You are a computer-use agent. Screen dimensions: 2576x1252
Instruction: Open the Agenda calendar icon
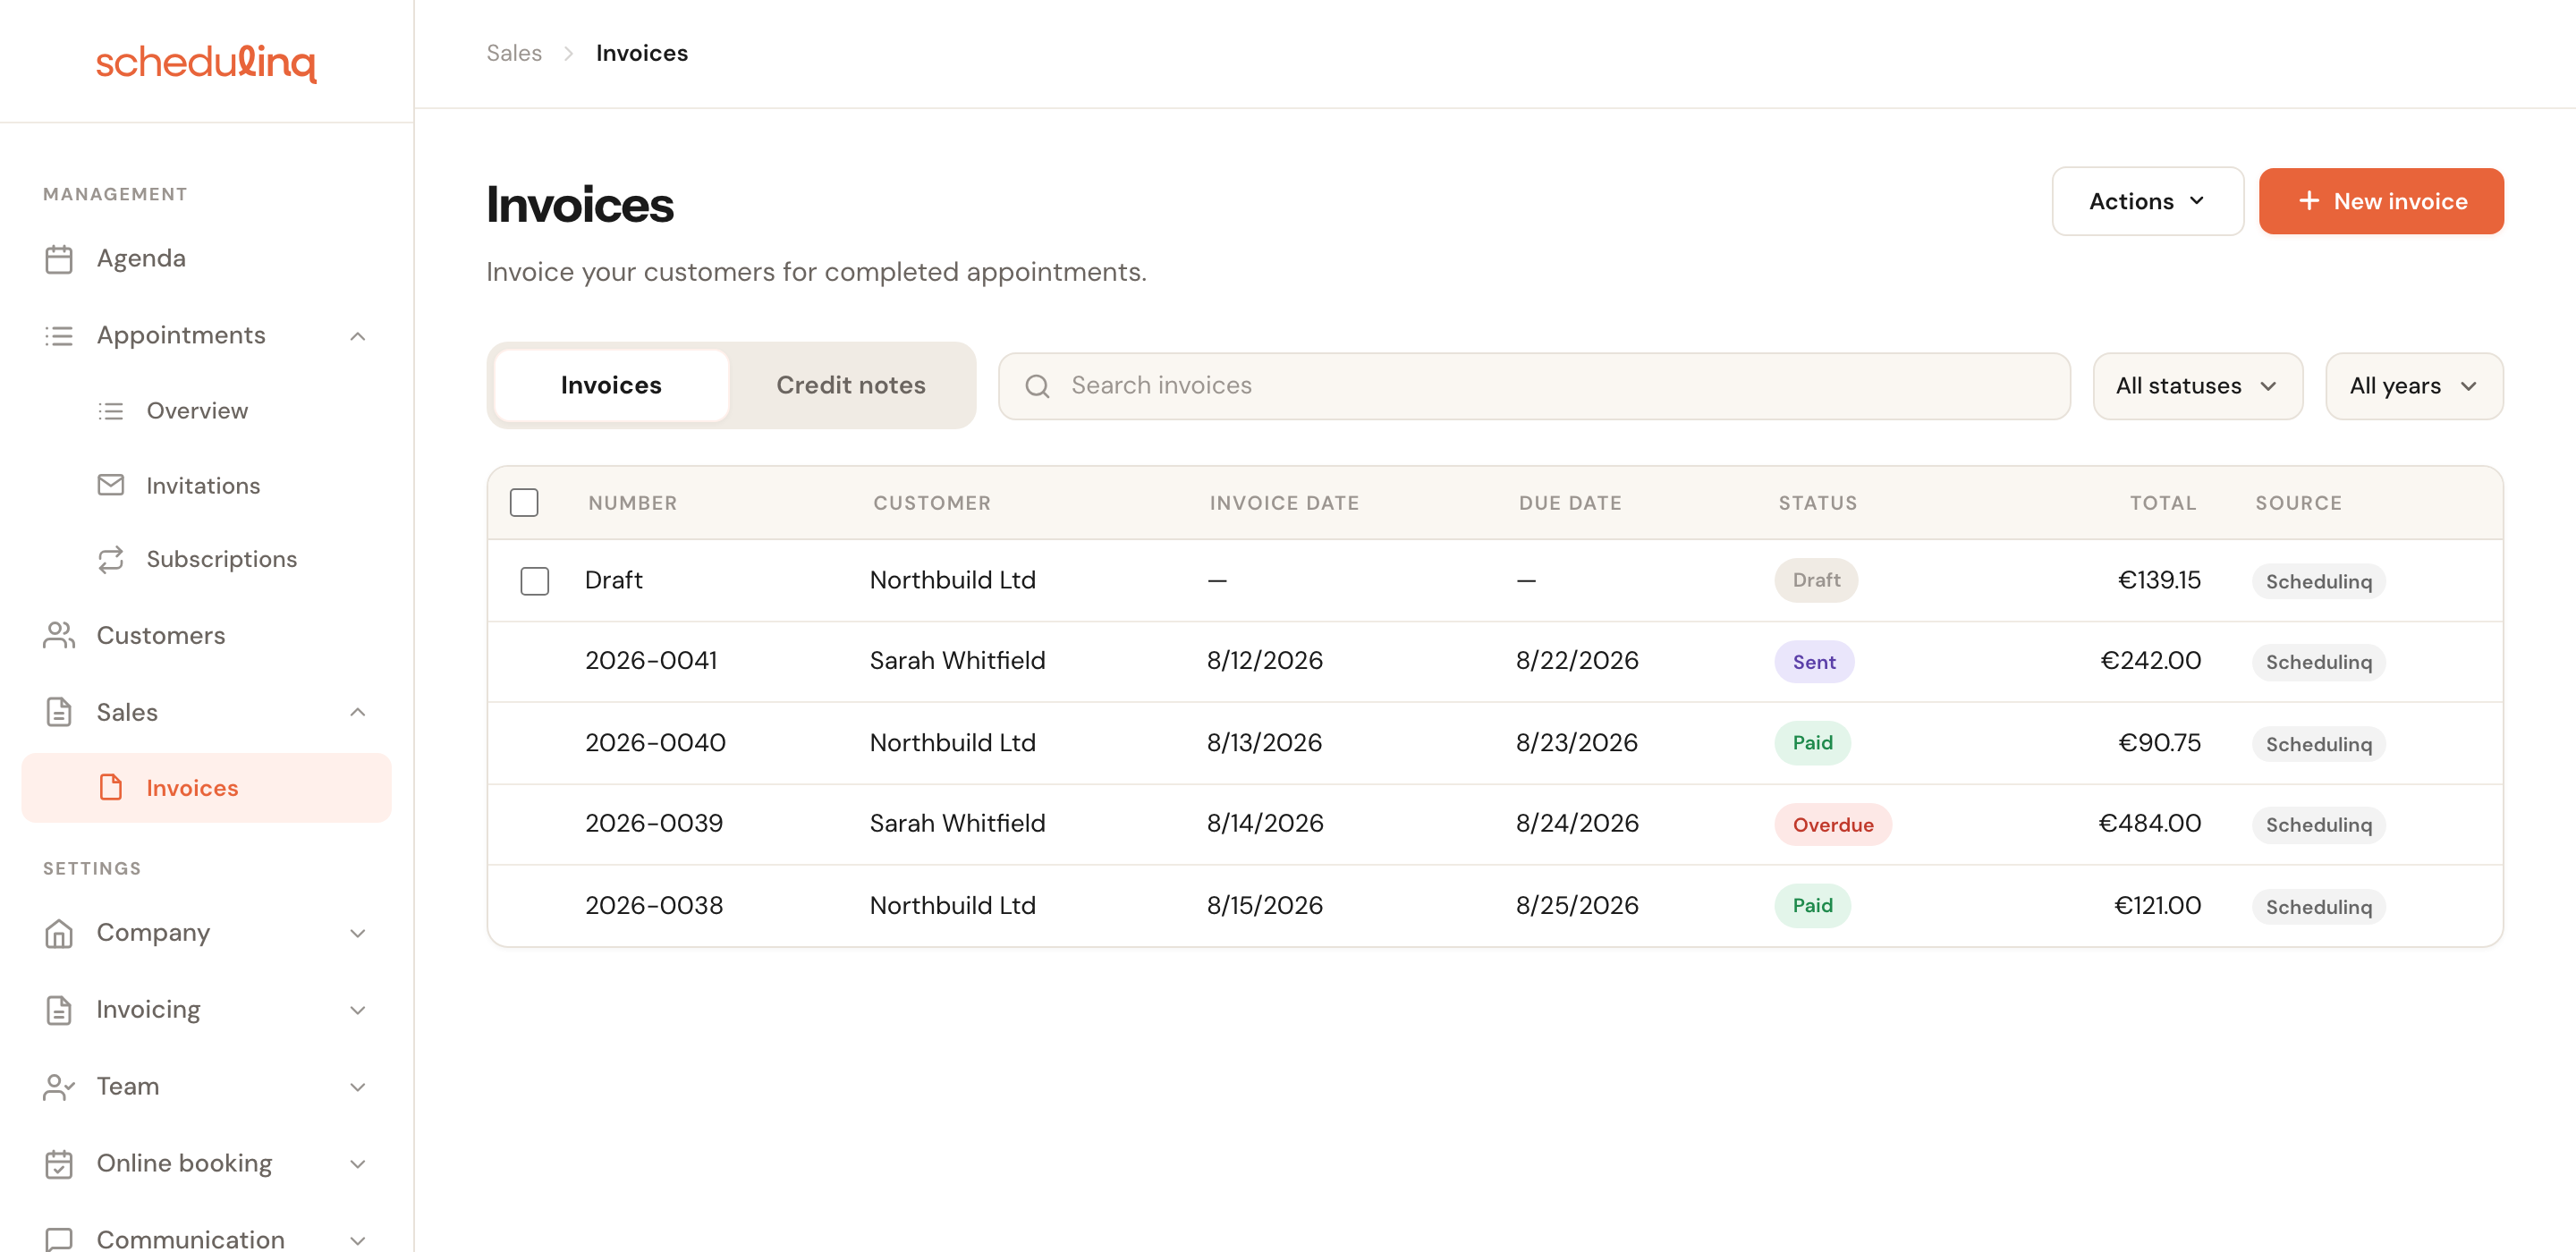pos(59,259)
